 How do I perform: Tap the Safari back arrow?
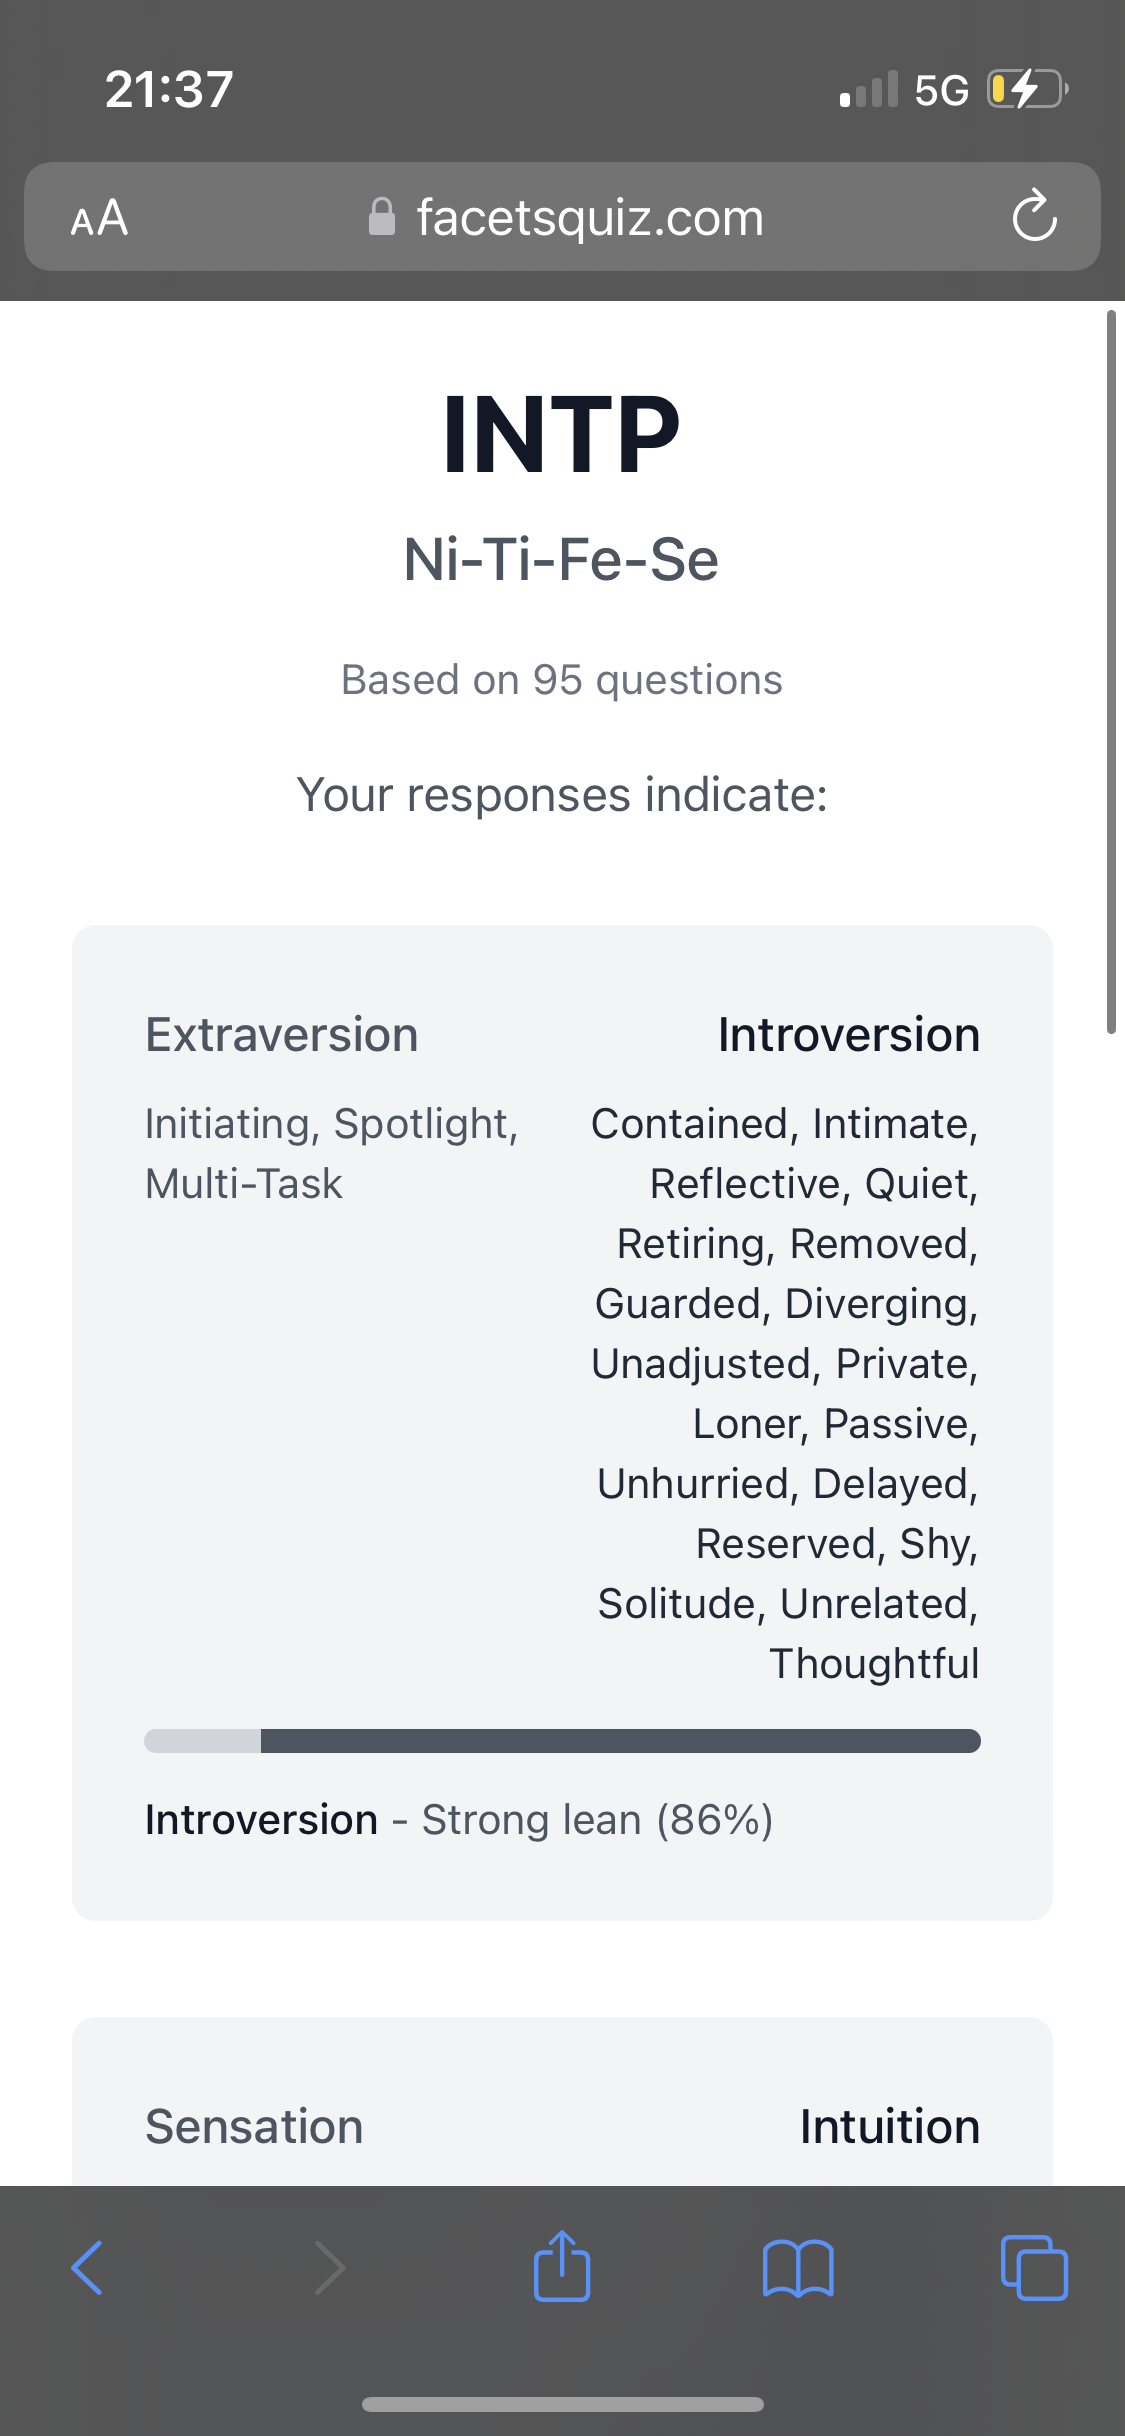(88, 2268)
